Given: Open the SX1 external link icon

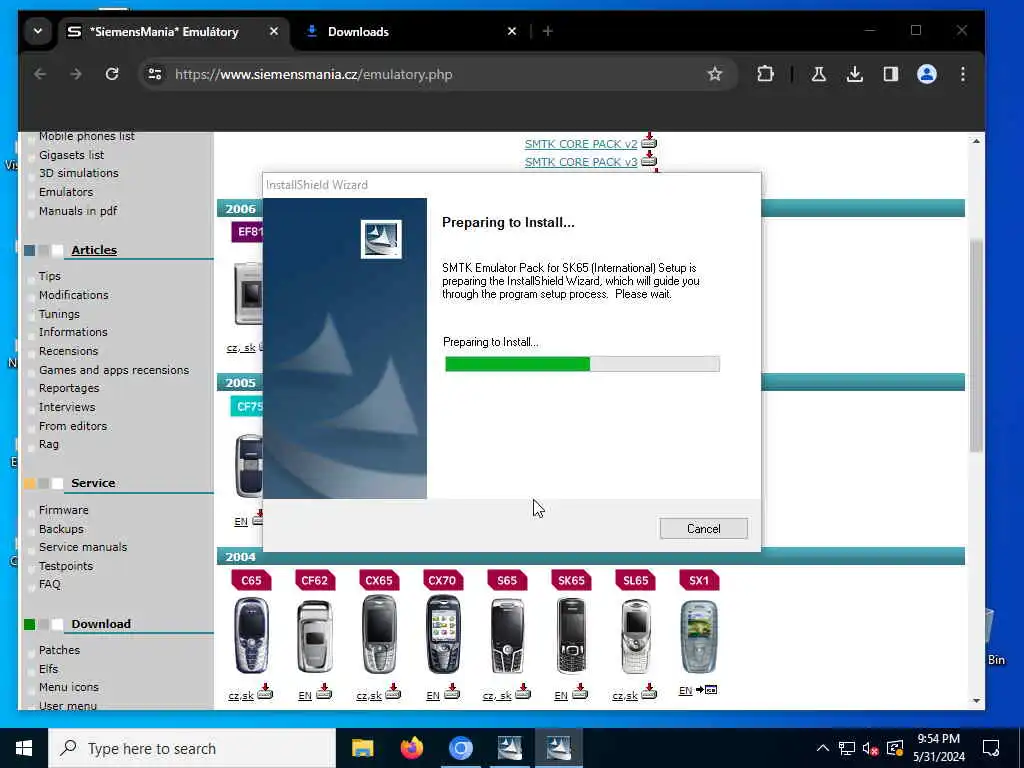Looking at the screenshot, I should 707,690.
